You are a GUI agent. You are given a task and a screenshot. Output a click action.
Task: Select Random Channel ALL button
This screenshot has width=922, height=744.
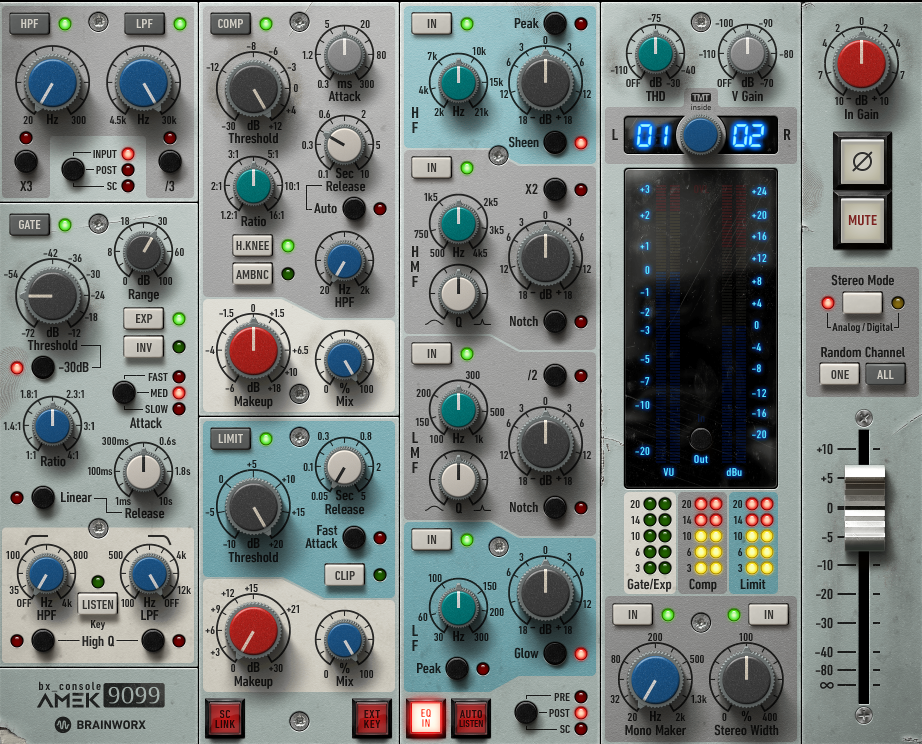point(885,375)
